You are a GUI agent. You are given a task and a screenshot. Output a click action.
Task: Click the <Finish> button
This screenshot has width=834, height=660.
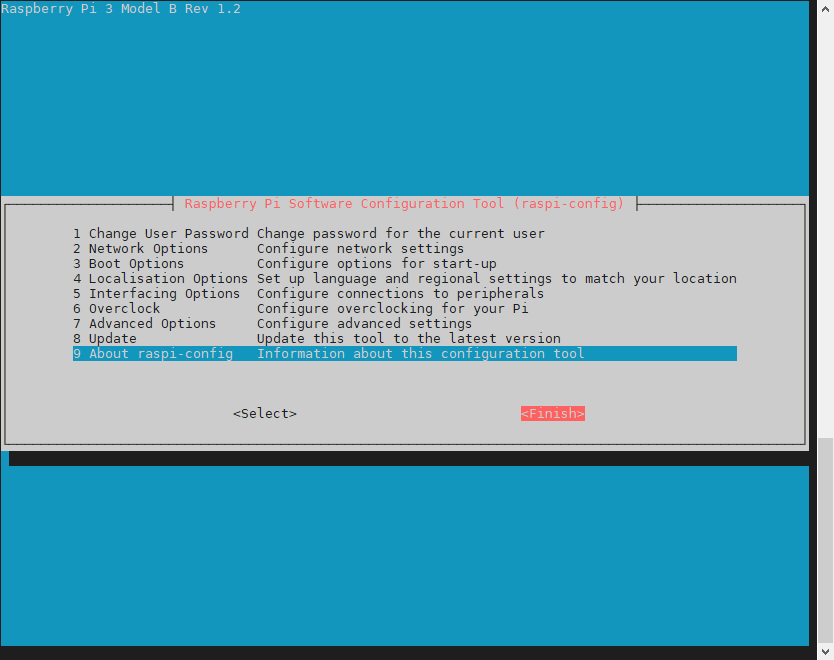click(553, 413)
